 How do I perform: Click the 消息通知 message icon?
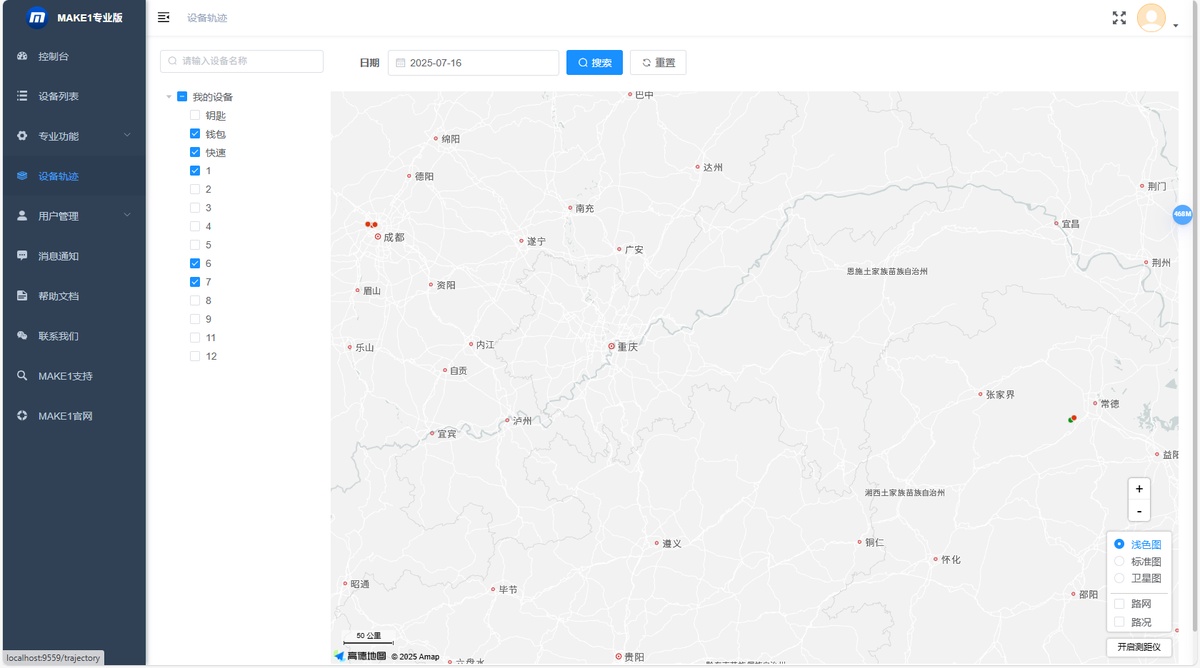pyautogui.click(x=22, y=256)
